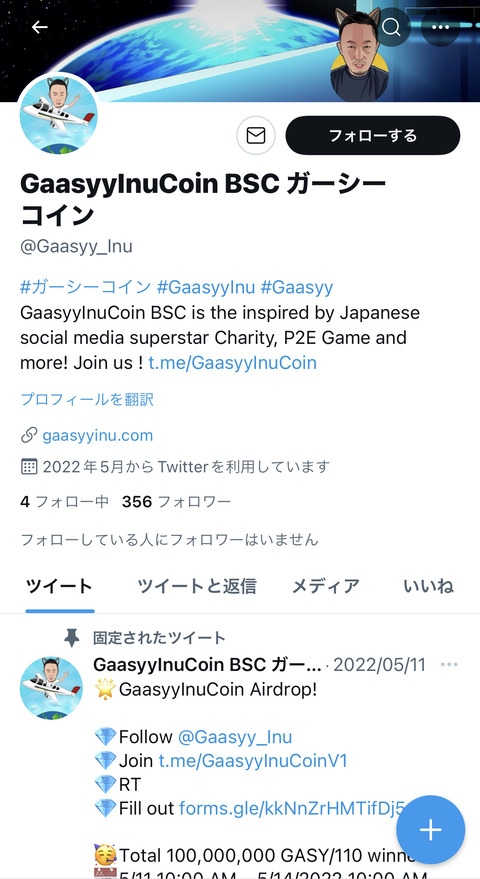Viewport: 480px width, 879px height.
Task: Tap the back arrow icon
Action: (x=39, y=27)
